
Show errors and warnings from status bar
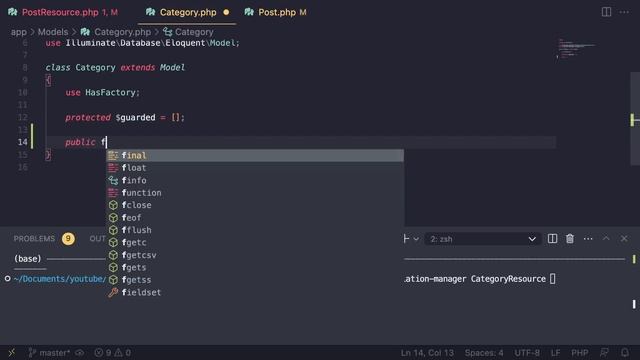(x=112, y=353)
